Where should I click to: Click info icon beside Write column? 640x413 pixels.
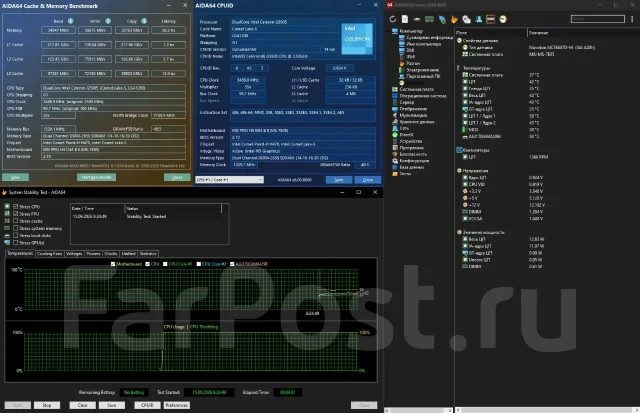coord(108,21)
